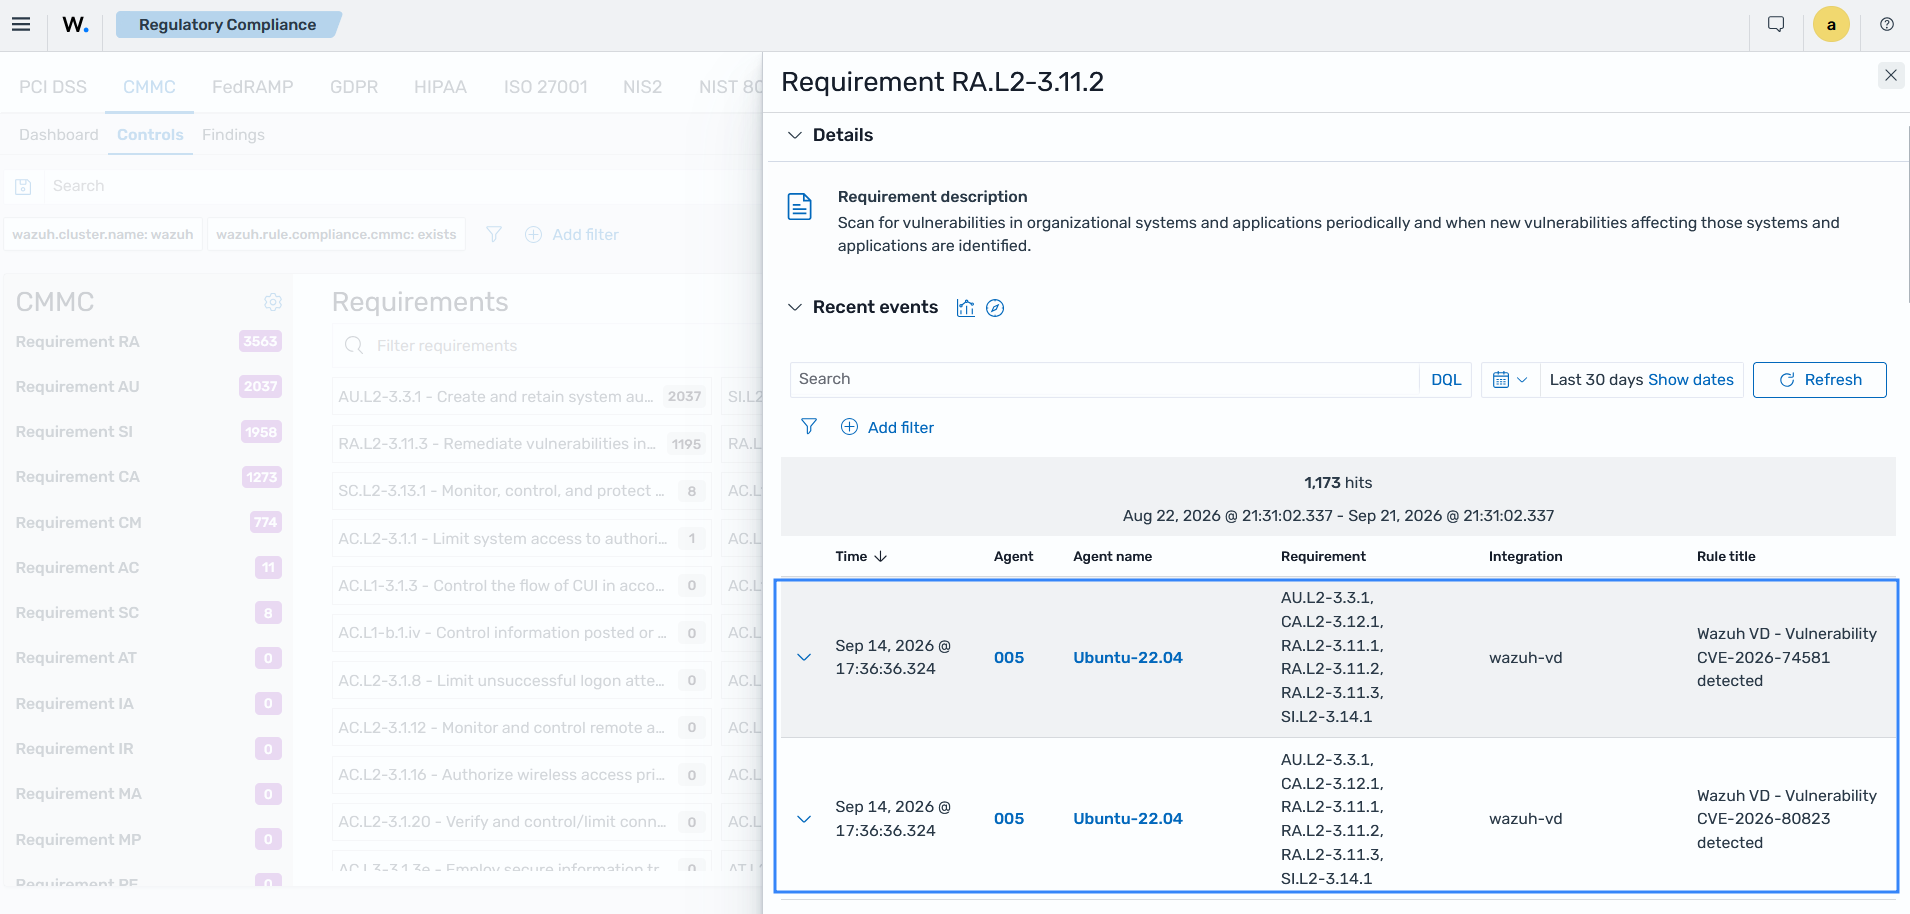Expand the CVE-2026-74581 event row
The width and height of the screenshot is (1910, 914).
pyautogui.click(x=804, y=657)
